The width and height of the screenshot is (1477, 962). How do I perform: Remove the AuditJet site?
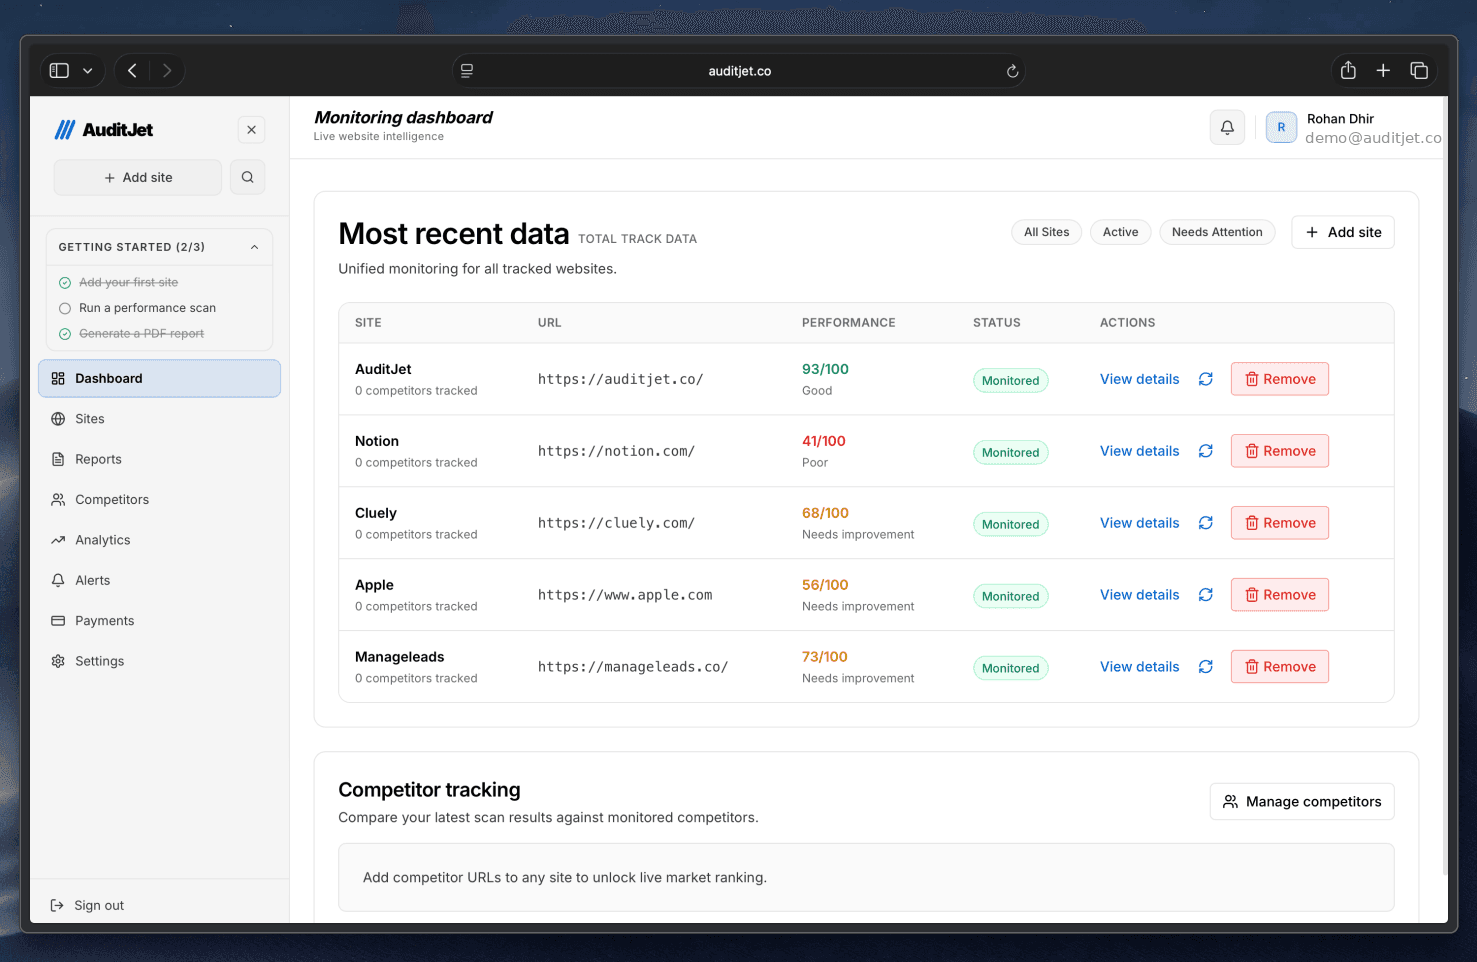tap(1280, 379)
